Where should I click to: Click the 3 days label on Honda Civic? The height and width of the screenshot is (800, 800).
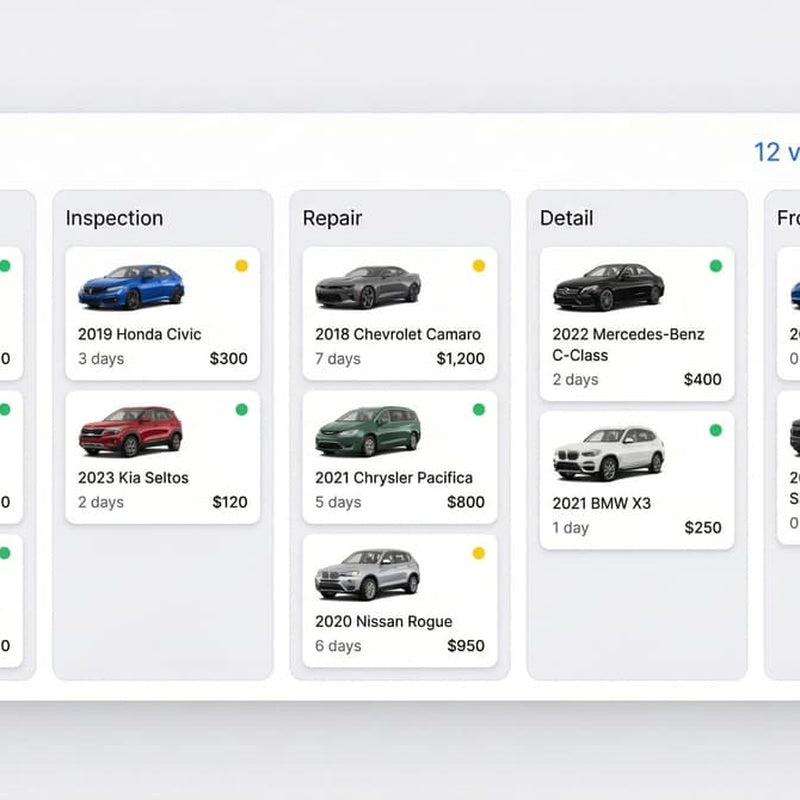(x=101, y=359)
